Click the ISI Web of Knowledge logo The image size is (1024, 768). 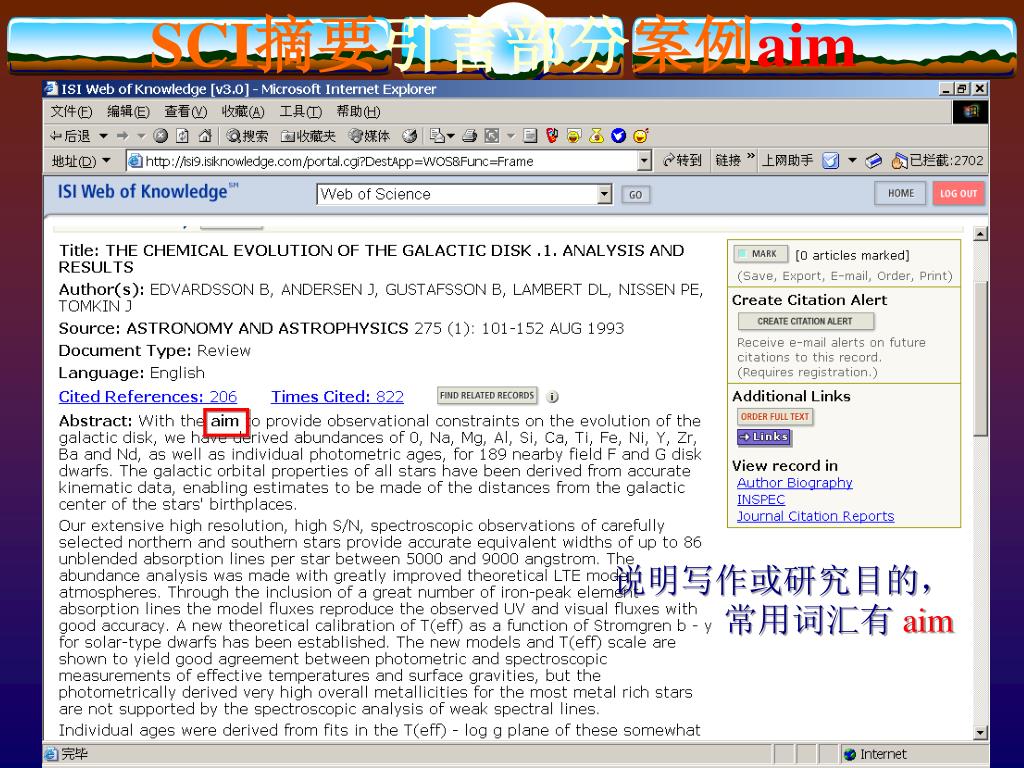point(148,191)
